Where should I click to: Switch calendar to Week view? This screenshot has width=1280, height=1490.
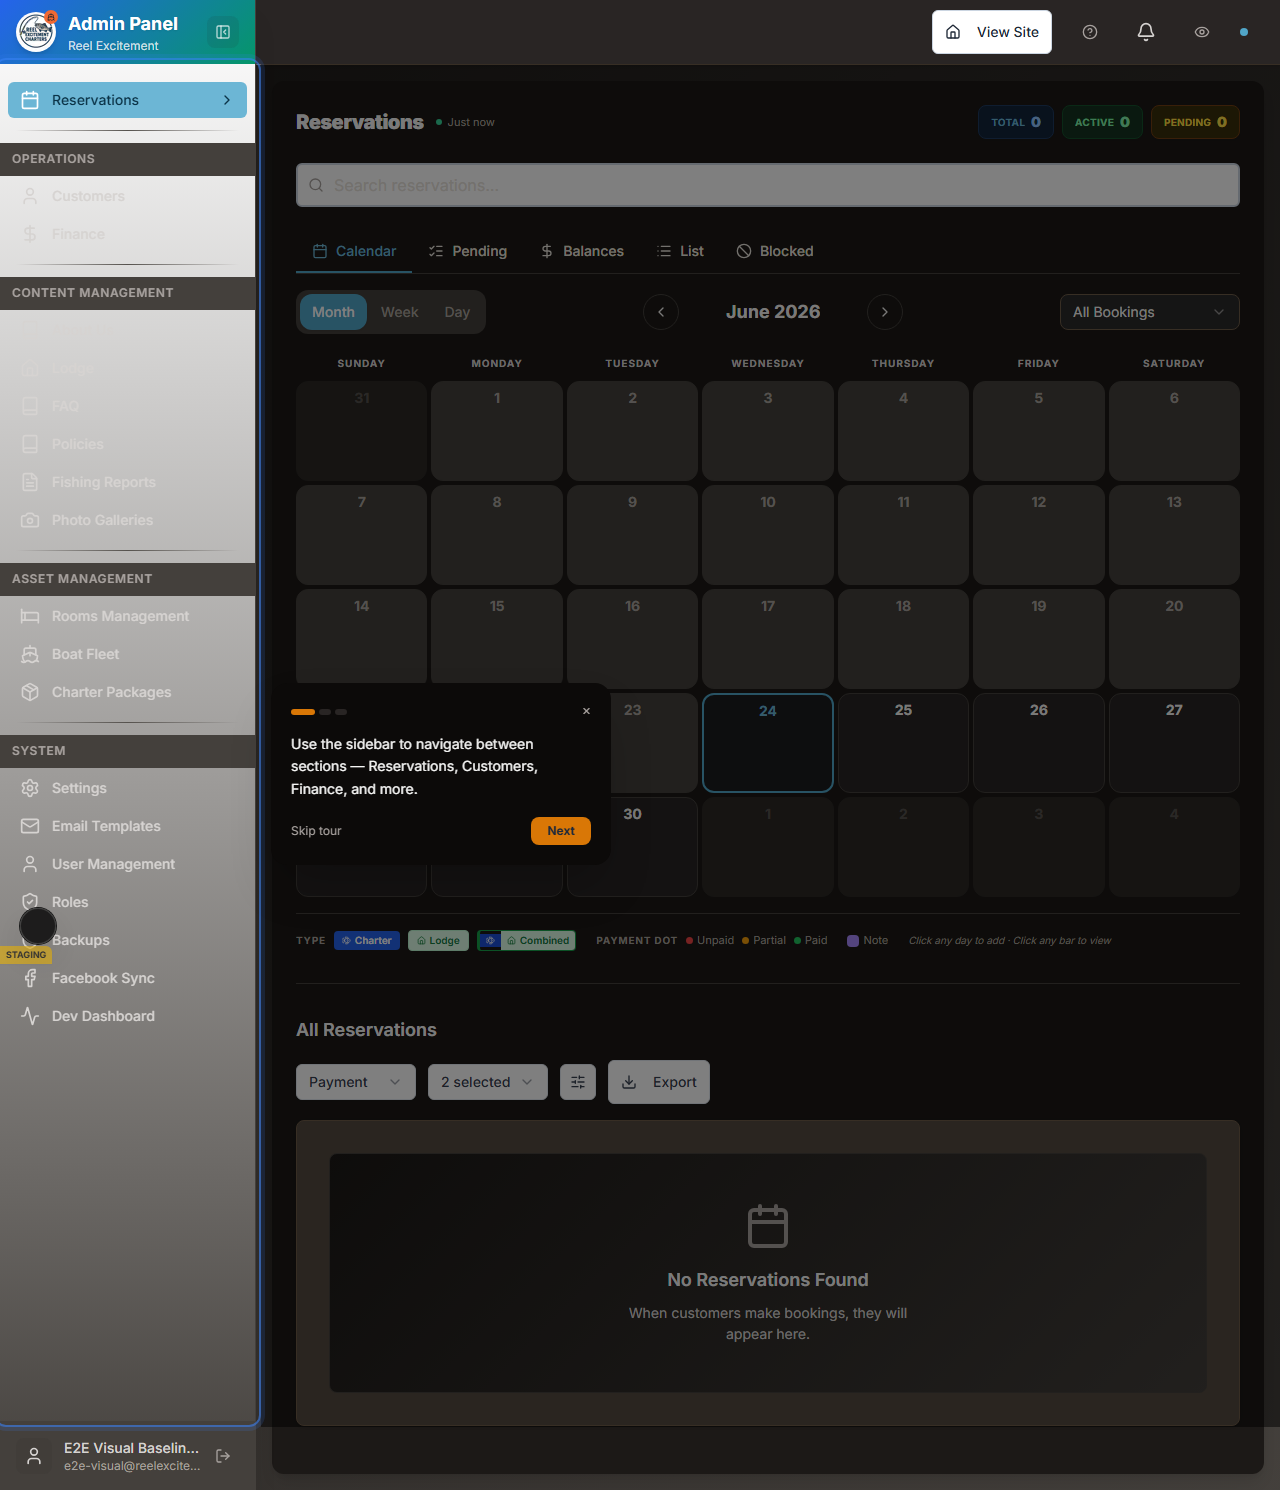coord(400,312)
